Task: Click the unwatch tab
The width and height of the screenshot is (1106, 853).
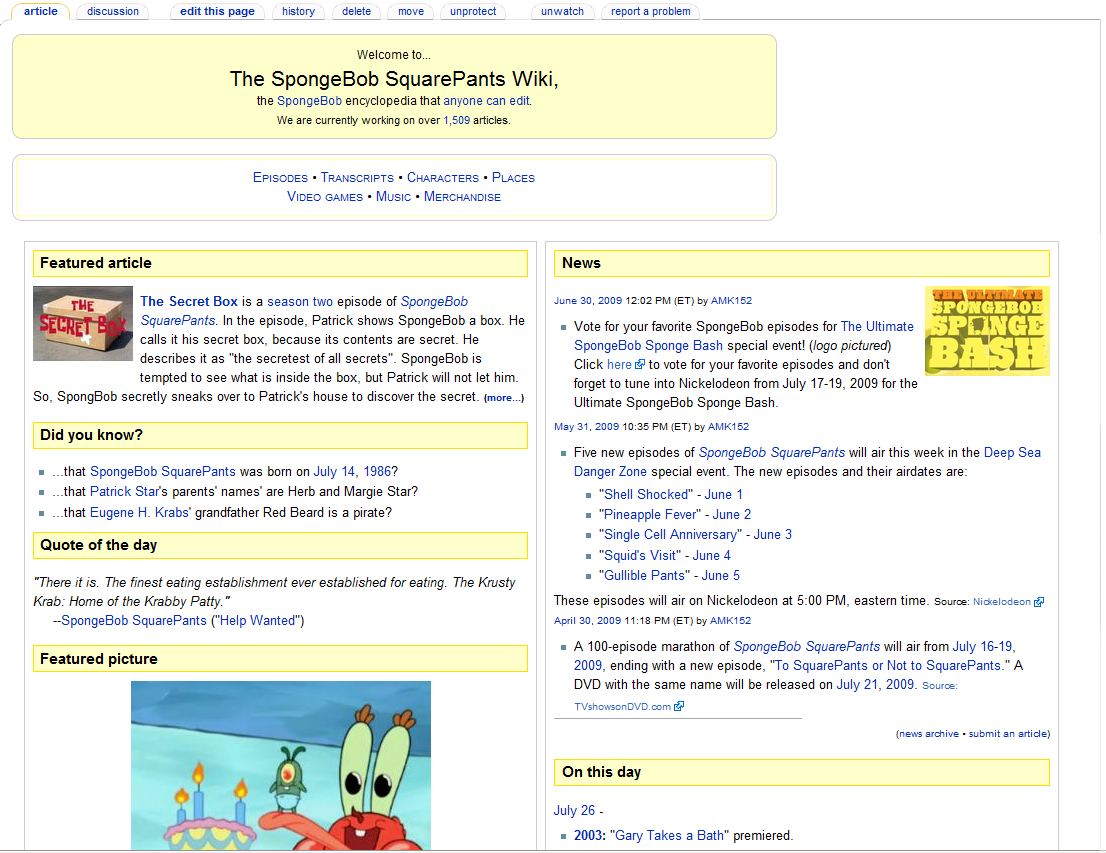Action: pos(562,11)
